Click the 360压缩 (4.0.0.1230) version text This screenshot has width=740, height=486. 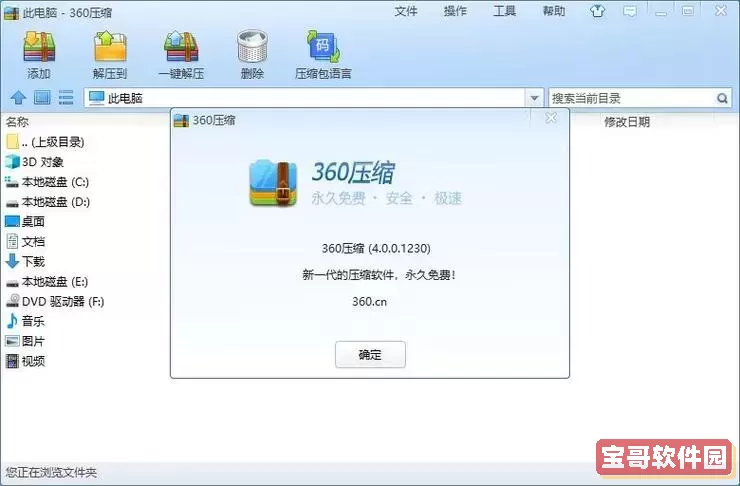[376, 248]
